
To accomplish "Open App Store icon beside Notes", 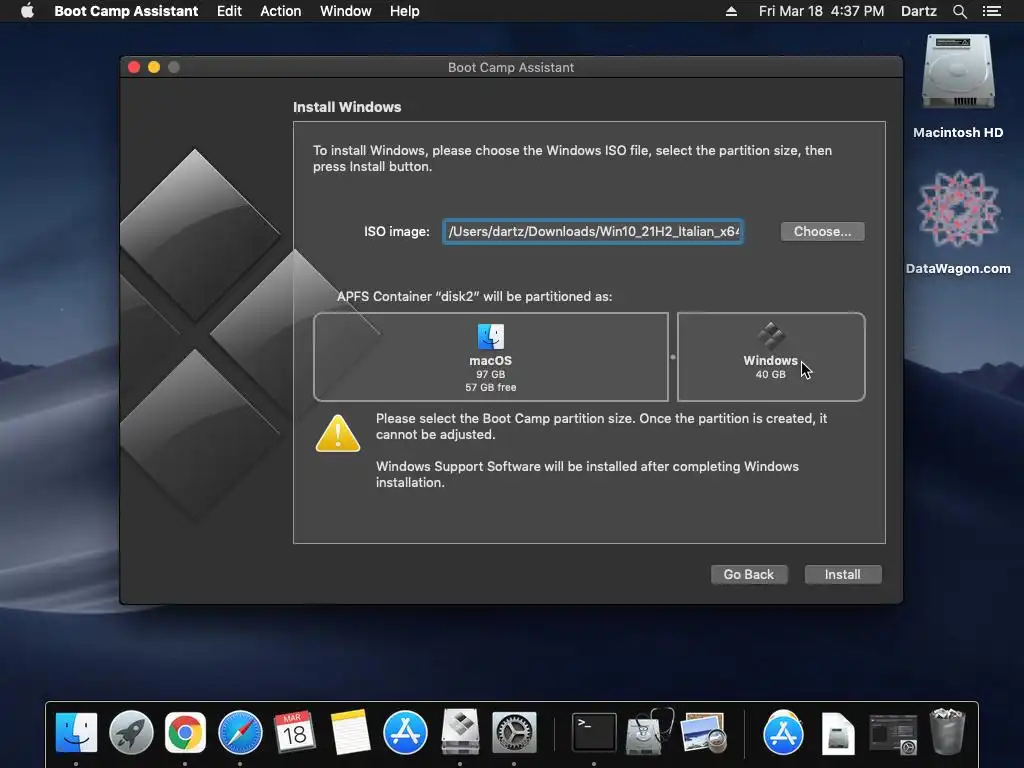I will pos(405,732).
